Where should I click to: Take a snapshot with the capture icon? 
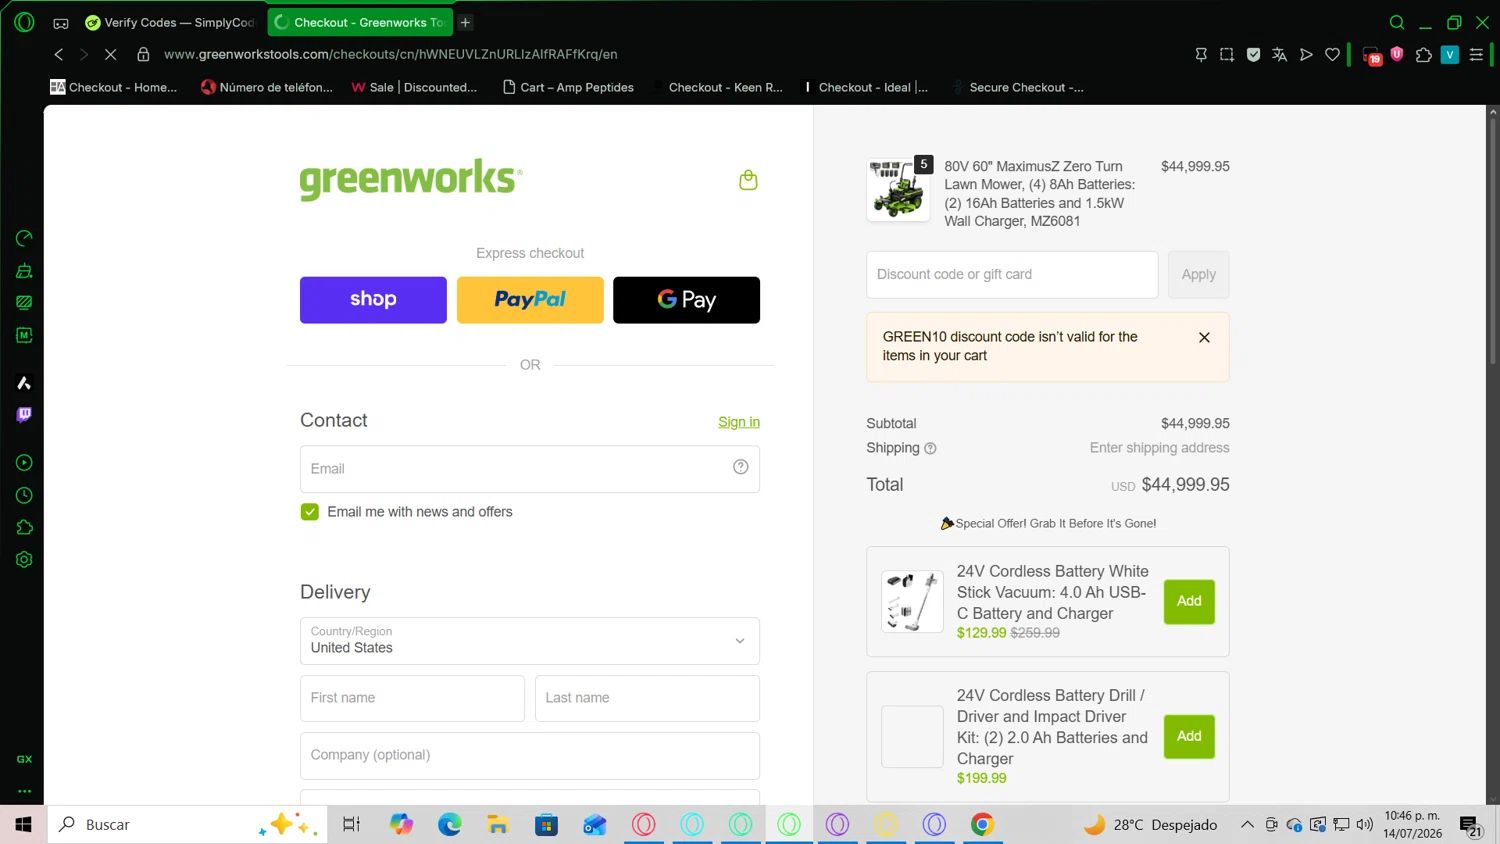1227,55
